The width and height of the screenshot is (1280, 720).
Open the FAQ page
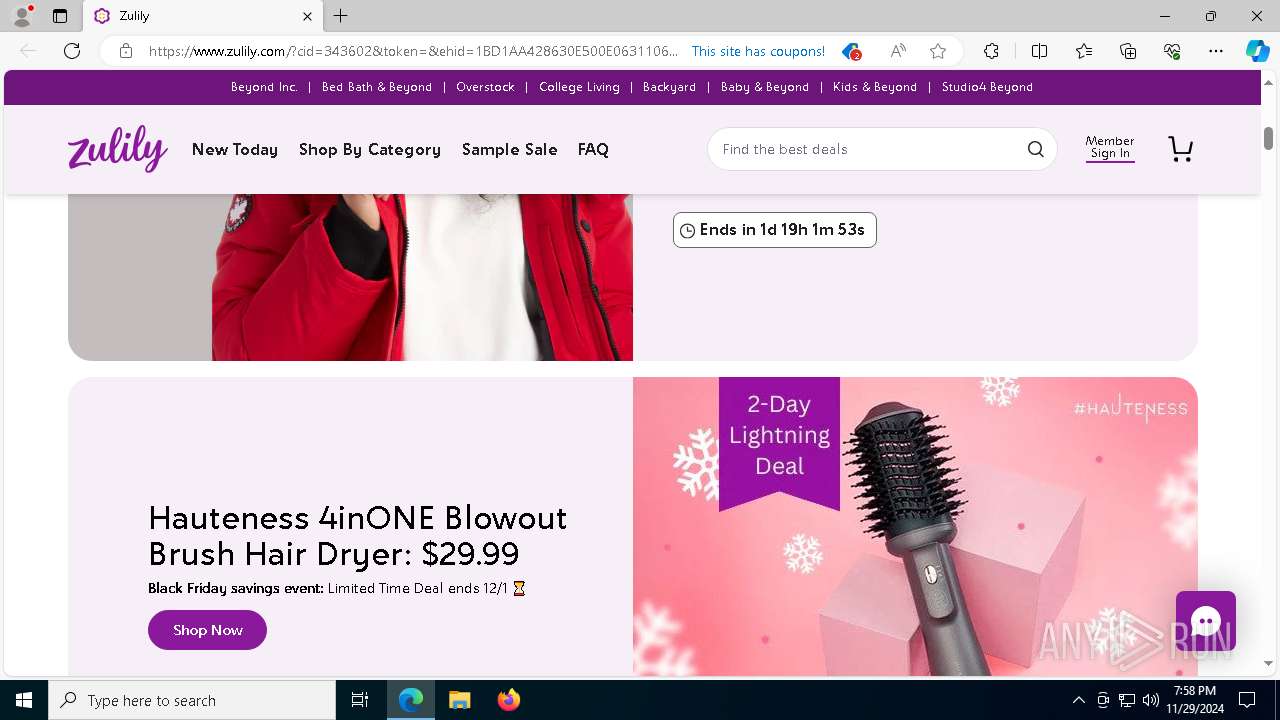[593, 149]
